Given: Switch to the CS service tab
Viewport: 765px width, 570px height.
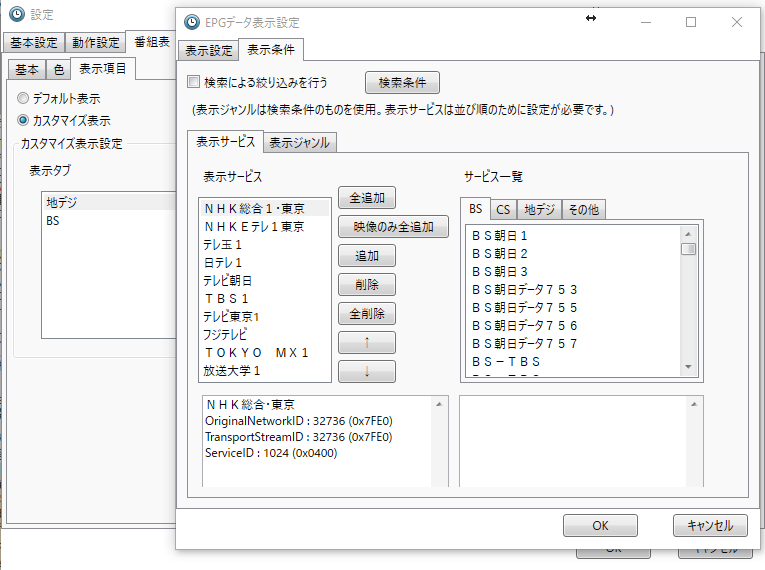Looking at the screenshot, I should [503, 209].
